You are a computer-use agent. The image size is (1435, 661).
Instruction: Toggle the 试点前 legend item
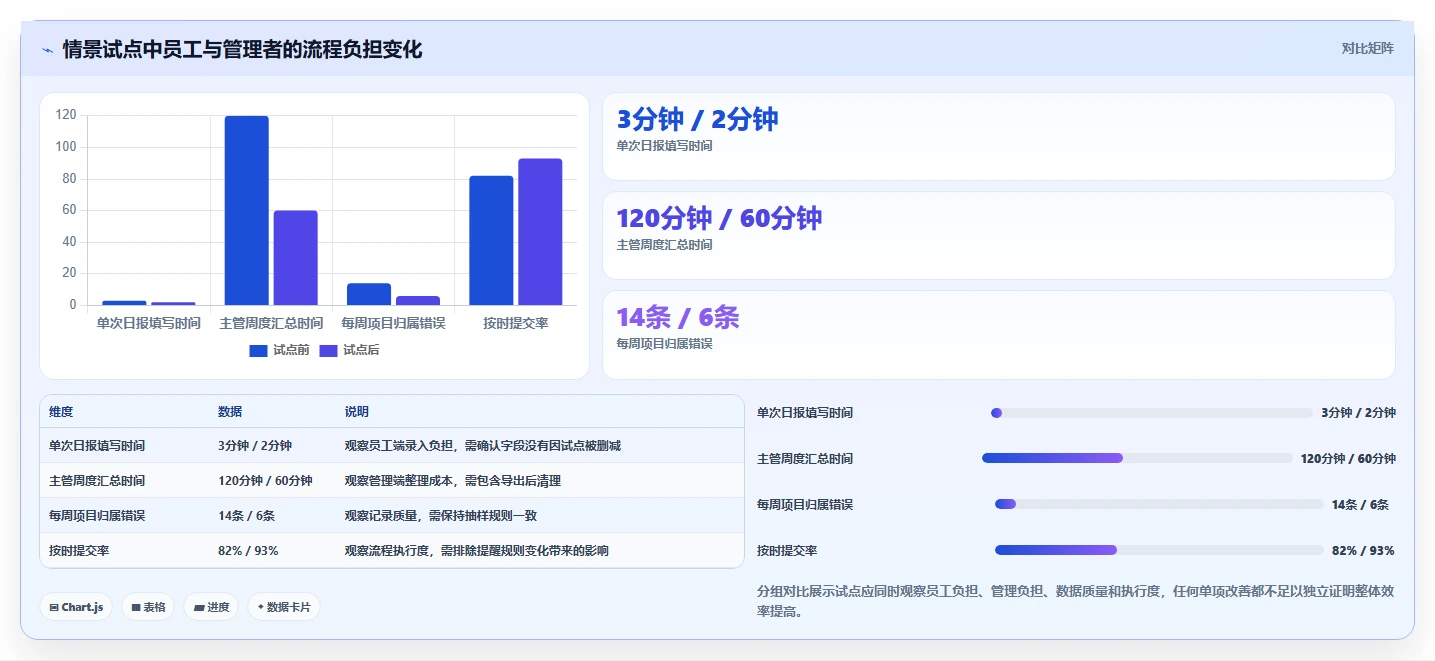click(279, 350)
